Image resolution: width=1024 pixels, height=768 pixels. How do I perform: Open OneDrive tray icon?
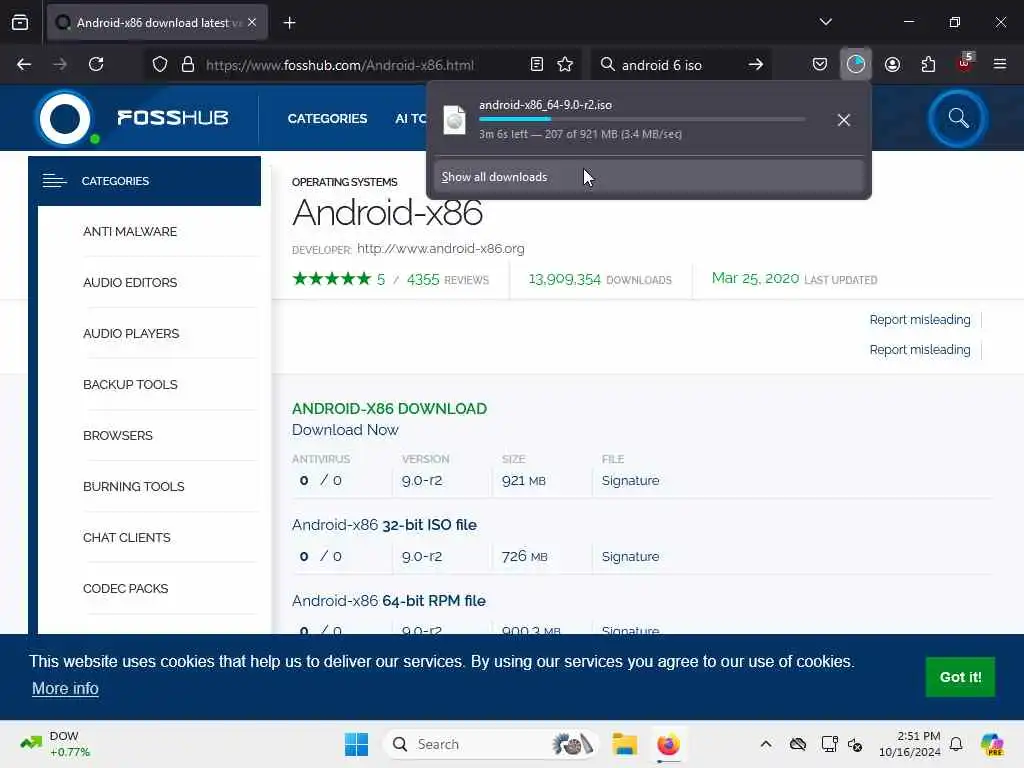point(797,744)
